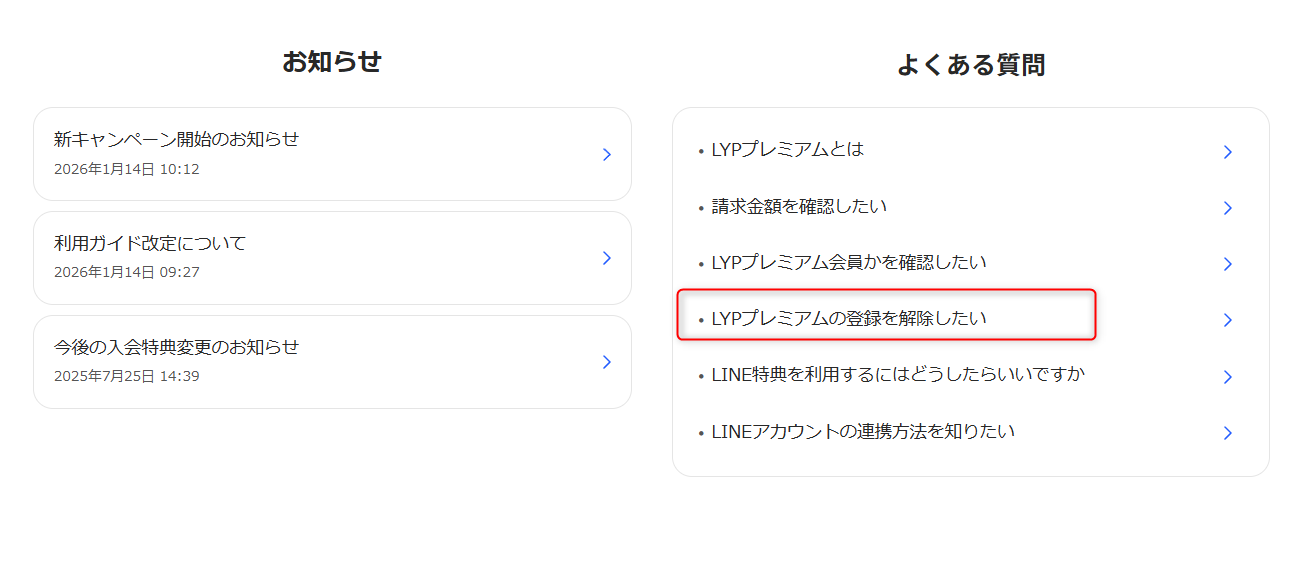Open 今後の入会特典変更のお知らせ notice title

click(177, 347)
